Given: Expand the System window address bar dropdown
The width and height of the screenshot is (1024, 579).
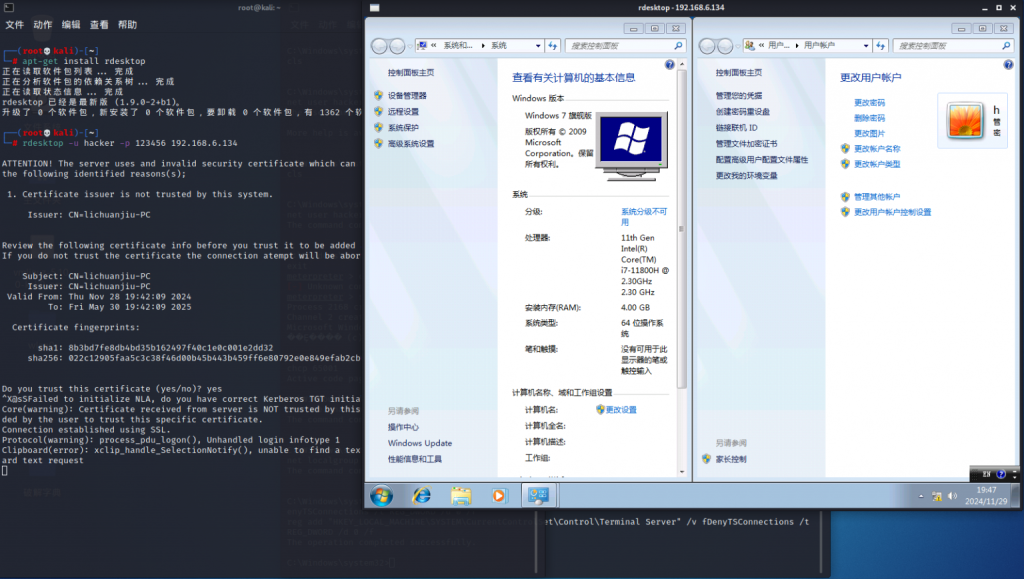Looking at the screenshot, I should click(x=538, y=46).
